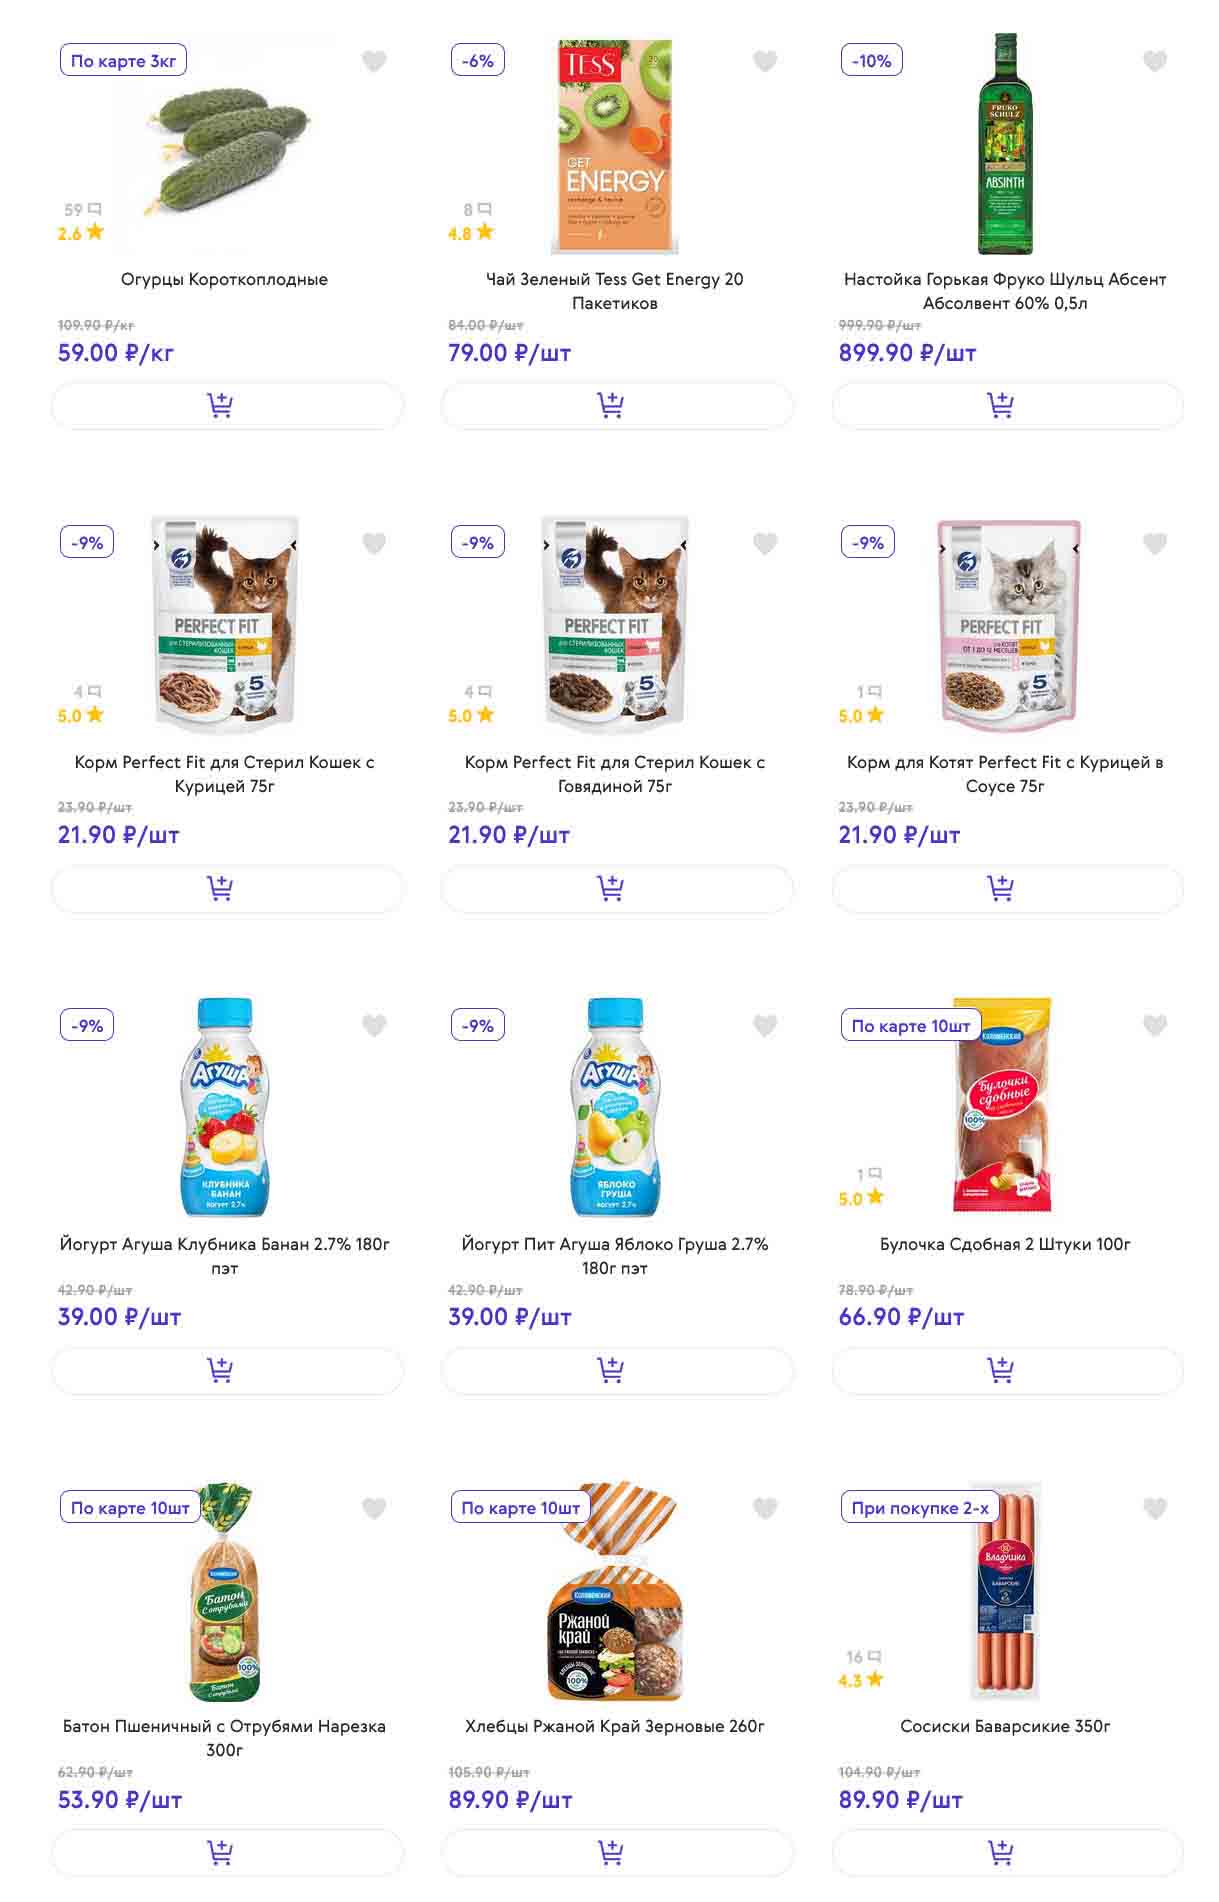Image resolution: width=1219 pixels, height=1902 pixels.
Task: Click the 'По карте 3кг' badge
Action: (123, 61)
